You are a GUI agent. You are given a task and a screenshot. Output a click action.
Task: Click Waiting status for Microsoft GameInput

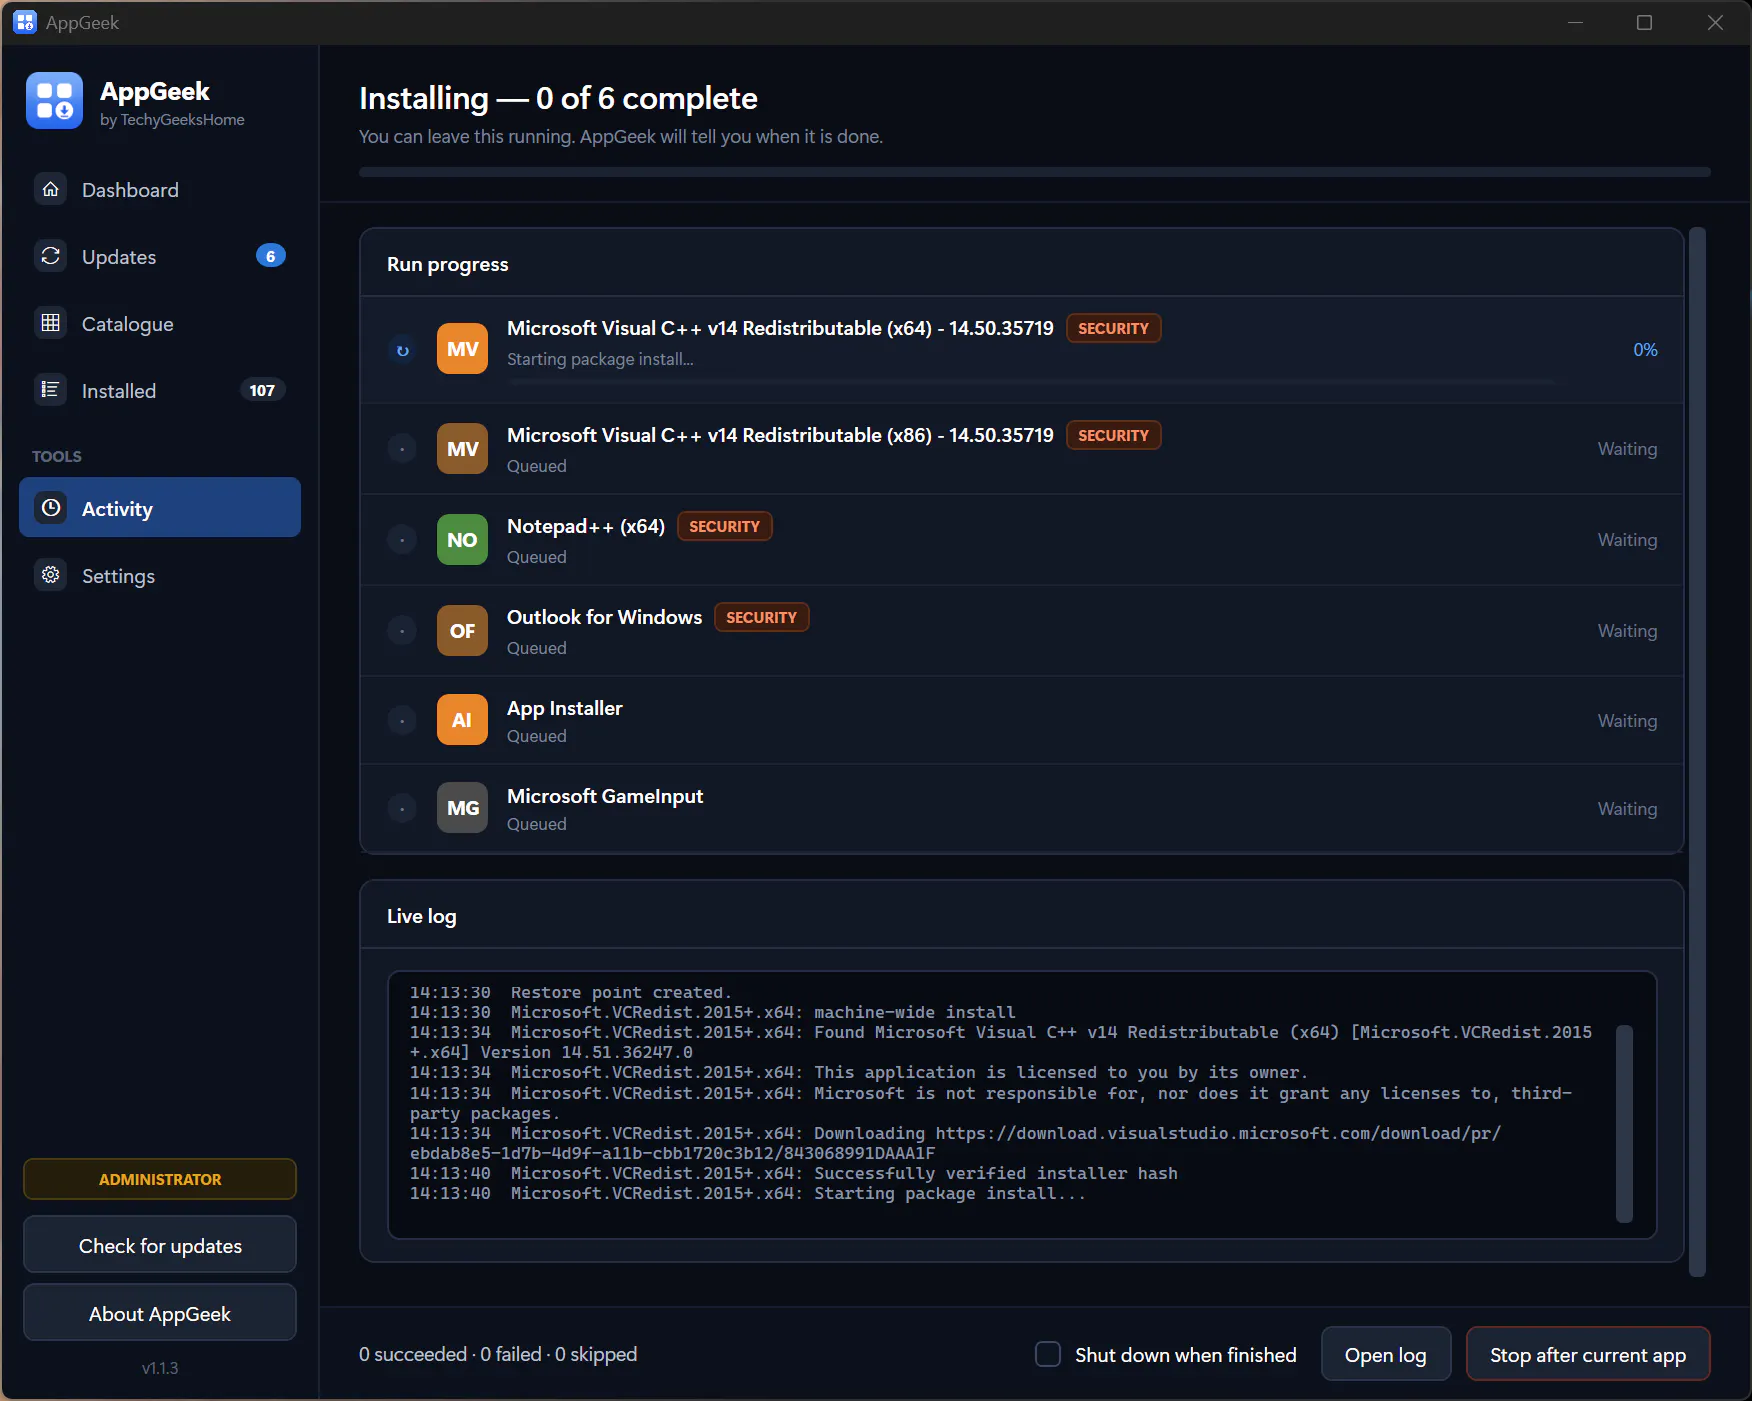(x=1627, y=808)
